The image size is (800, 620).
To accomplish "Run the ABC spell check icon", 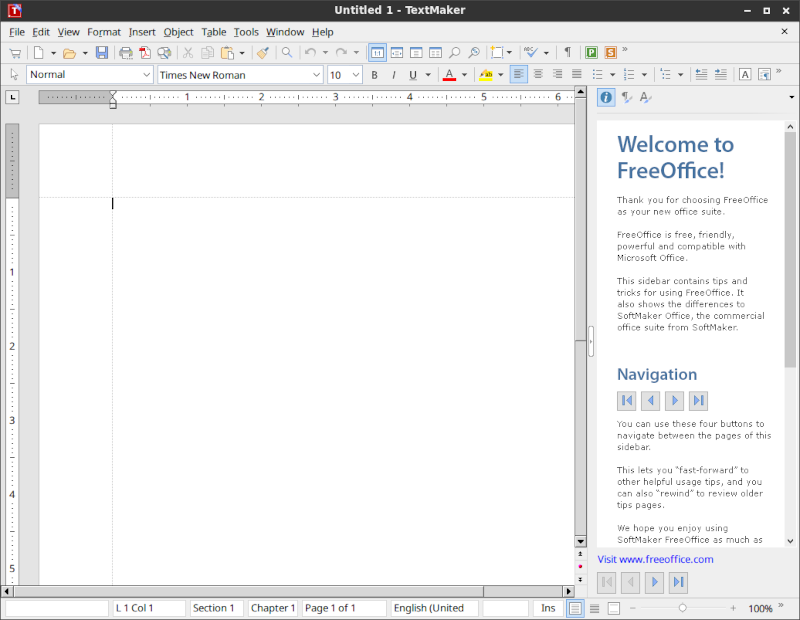I will (x=531, y=53).
